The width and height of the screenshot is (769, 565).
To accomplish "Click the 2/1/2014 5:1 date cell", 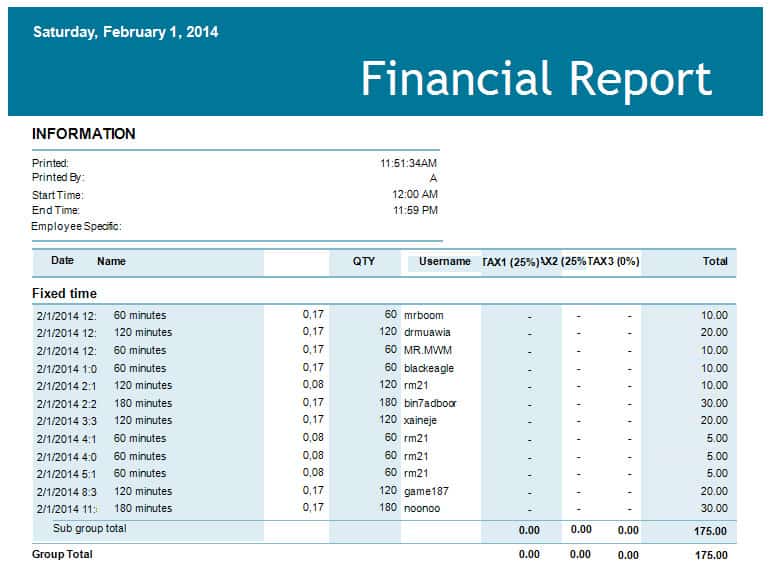I will click(x=66, y=474).
